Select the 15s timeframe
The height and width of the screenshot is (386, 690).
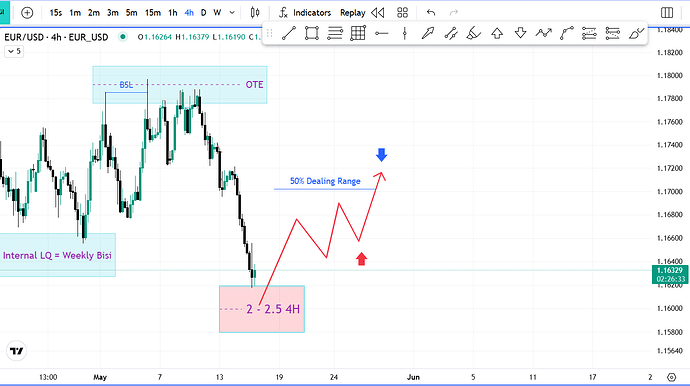tap(55, 13)
